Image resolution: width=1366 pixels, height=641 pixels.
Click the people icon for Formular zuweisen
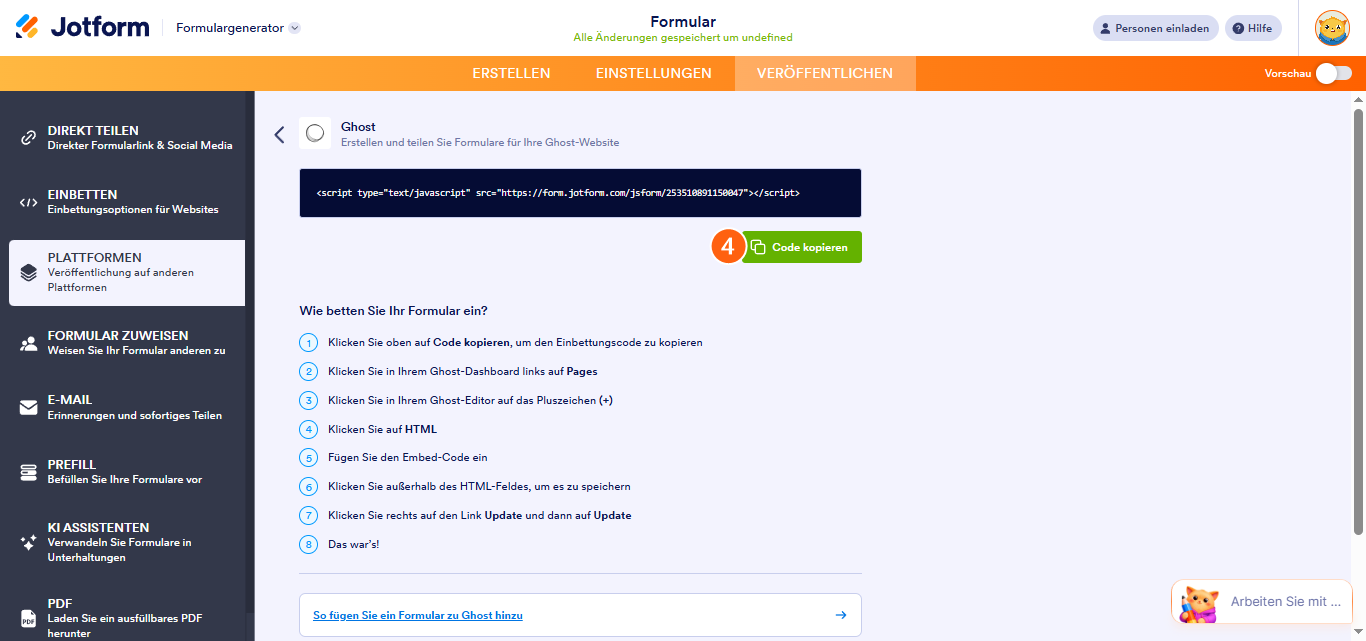click(x=29, y=344)
